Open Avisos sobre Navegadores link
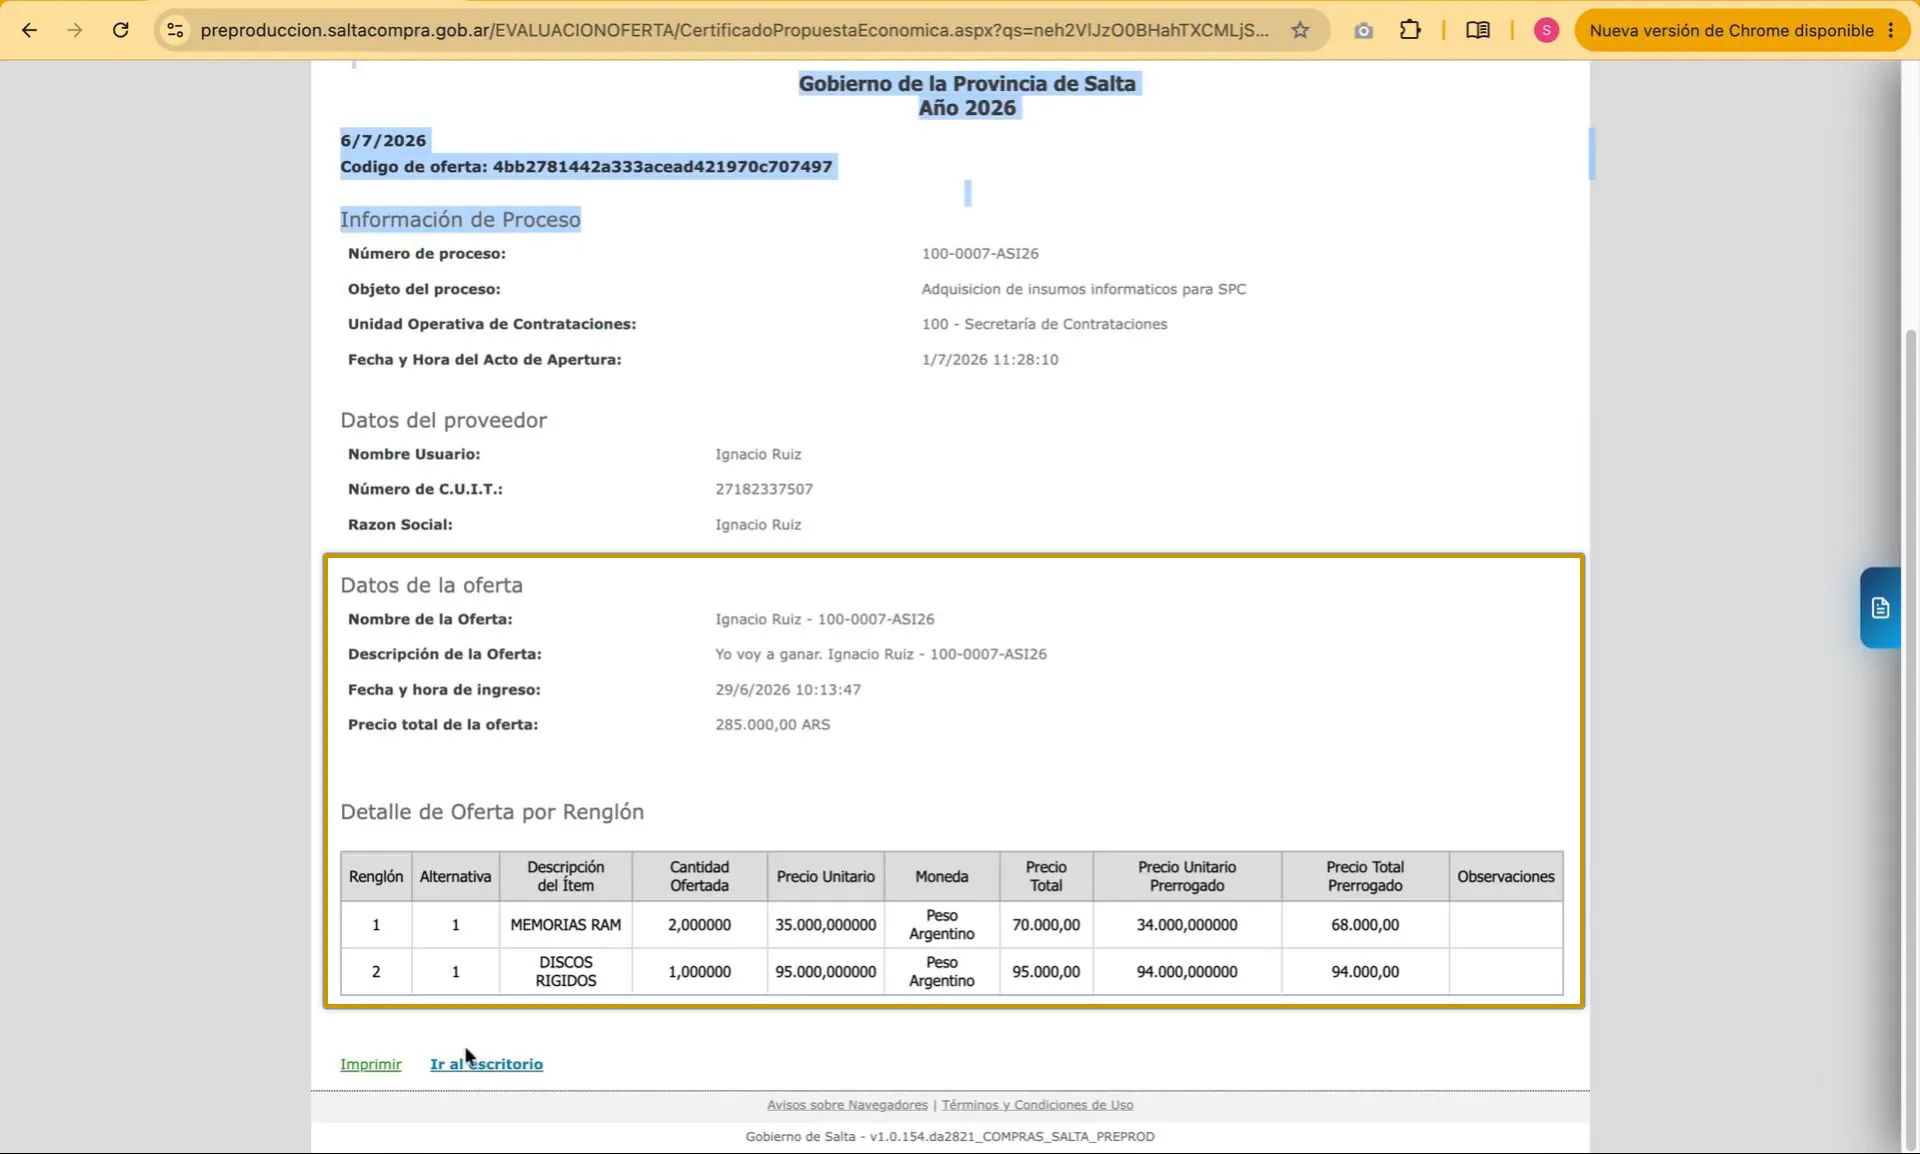The height and width of the screenshot is (1154, 1920). point(847,1105)
